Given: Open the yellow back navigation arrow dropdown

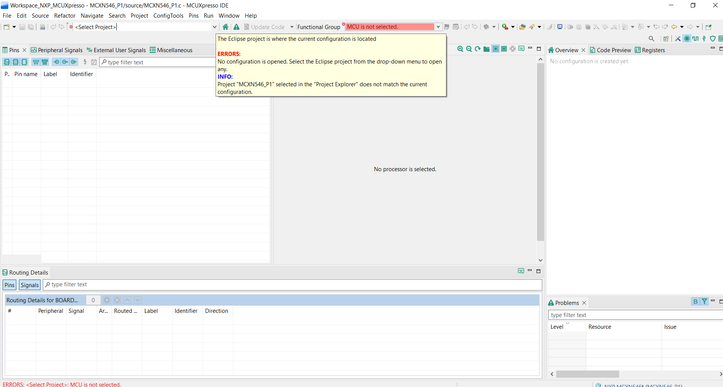Looking at the screenshot, I should 682,27.
